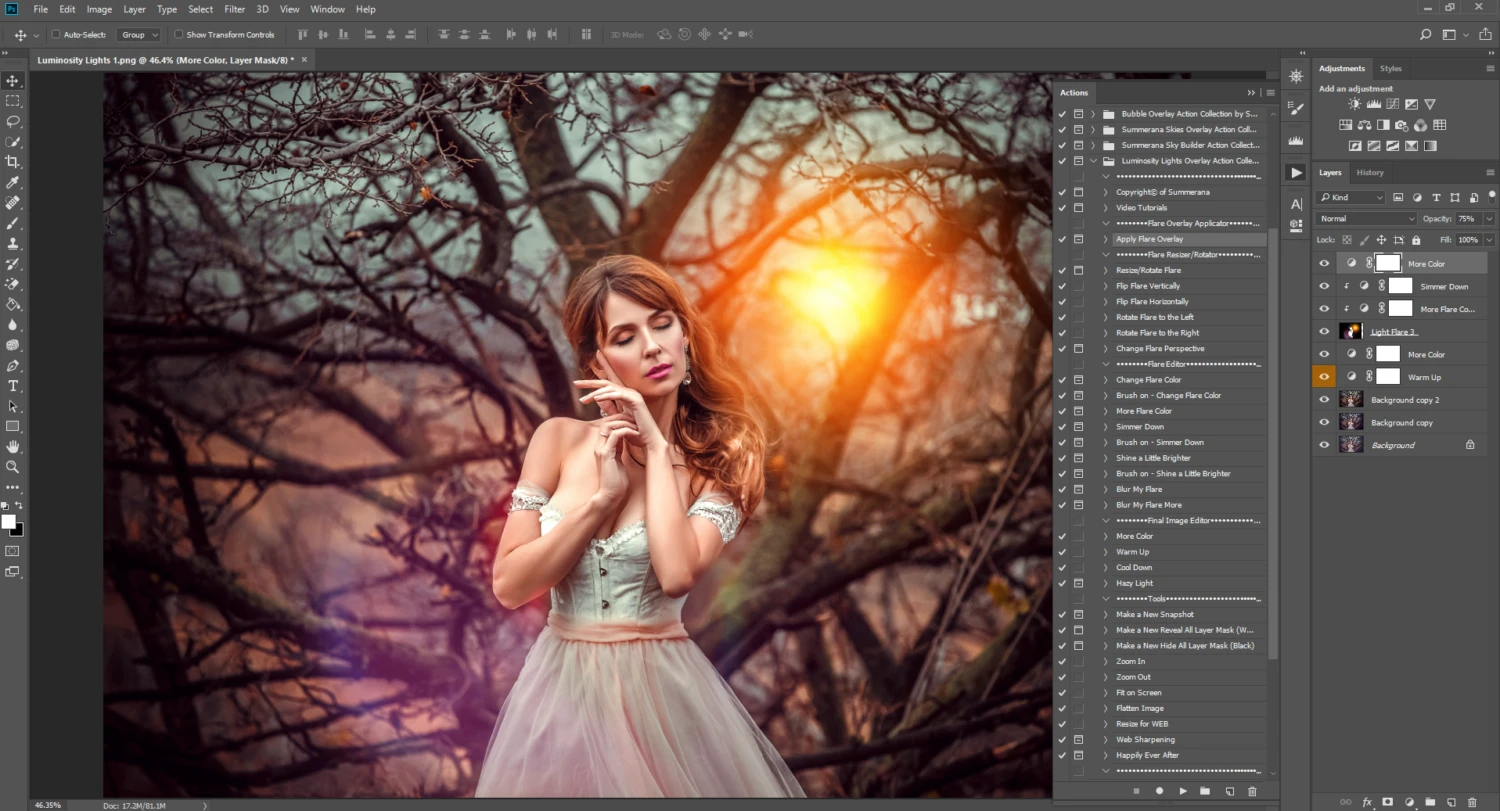Image resolution: width=1500 pixels, height=811 pixels.
Task: Play the Apply Flare Overlay action
Action: (1183, 791)
